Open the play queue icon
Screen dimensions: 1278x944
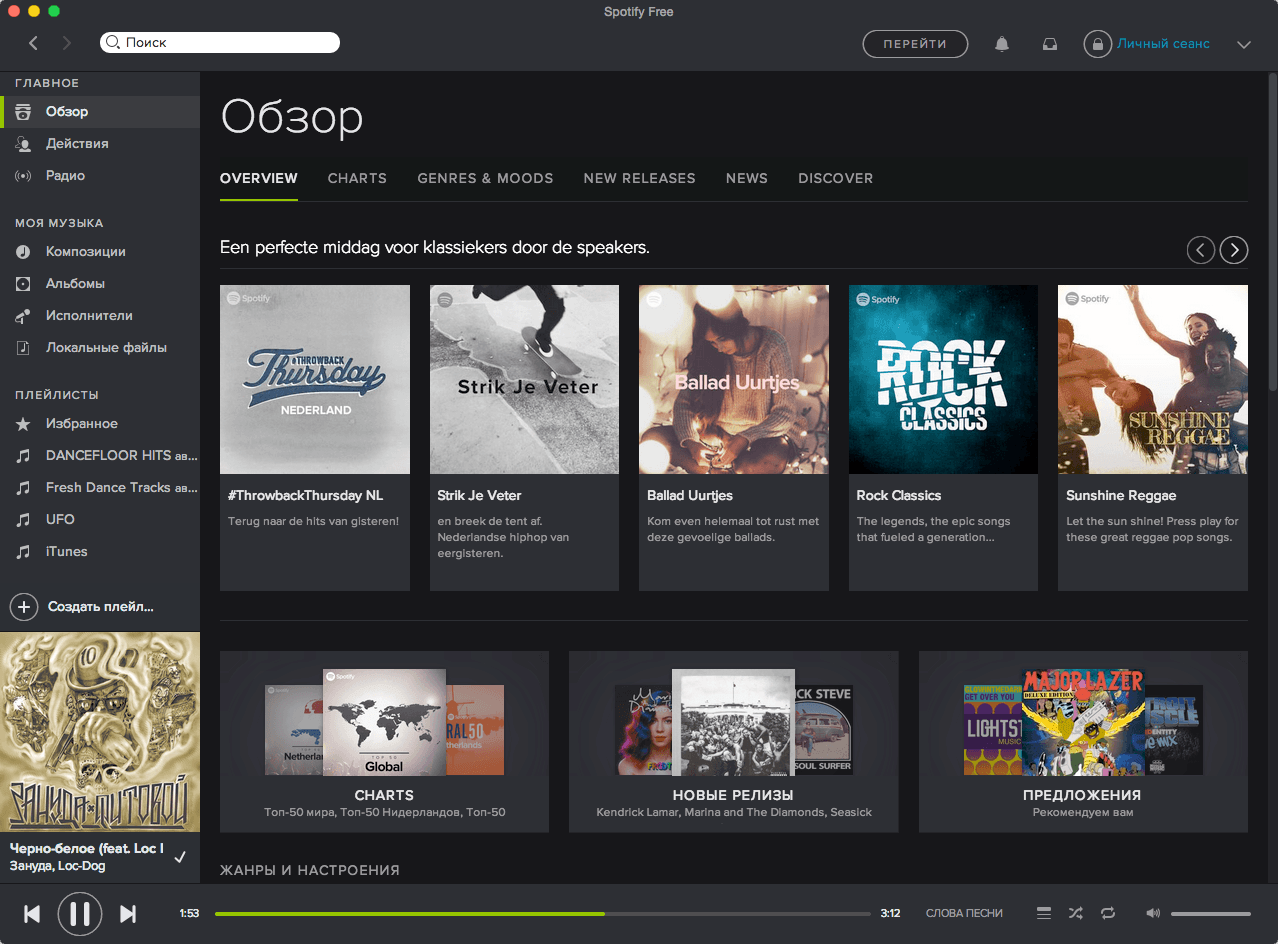click(1044, 913)
